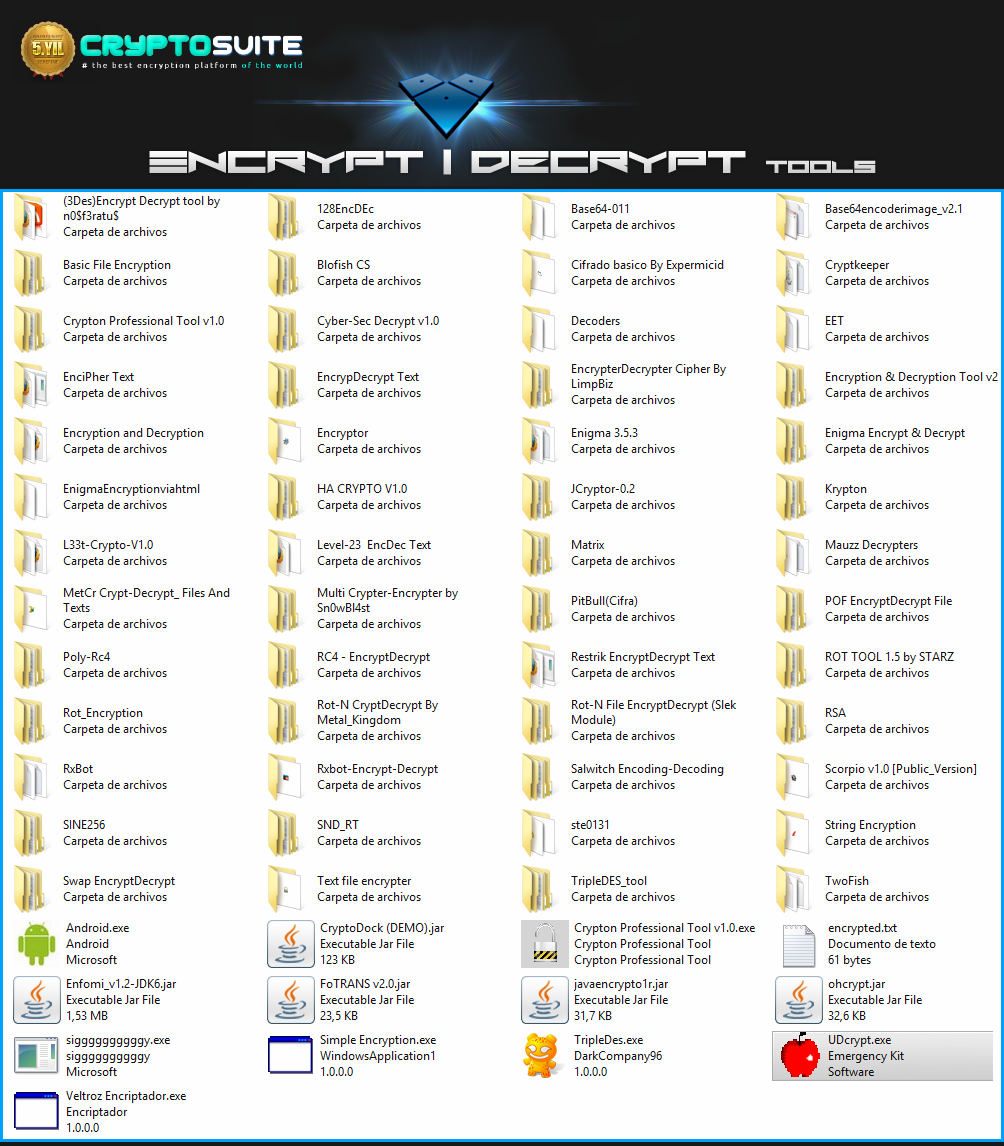Click the TripleDes.exe orange creature icon
The height and width of the screenshot is (1146, 1004).
[545, 1056]
